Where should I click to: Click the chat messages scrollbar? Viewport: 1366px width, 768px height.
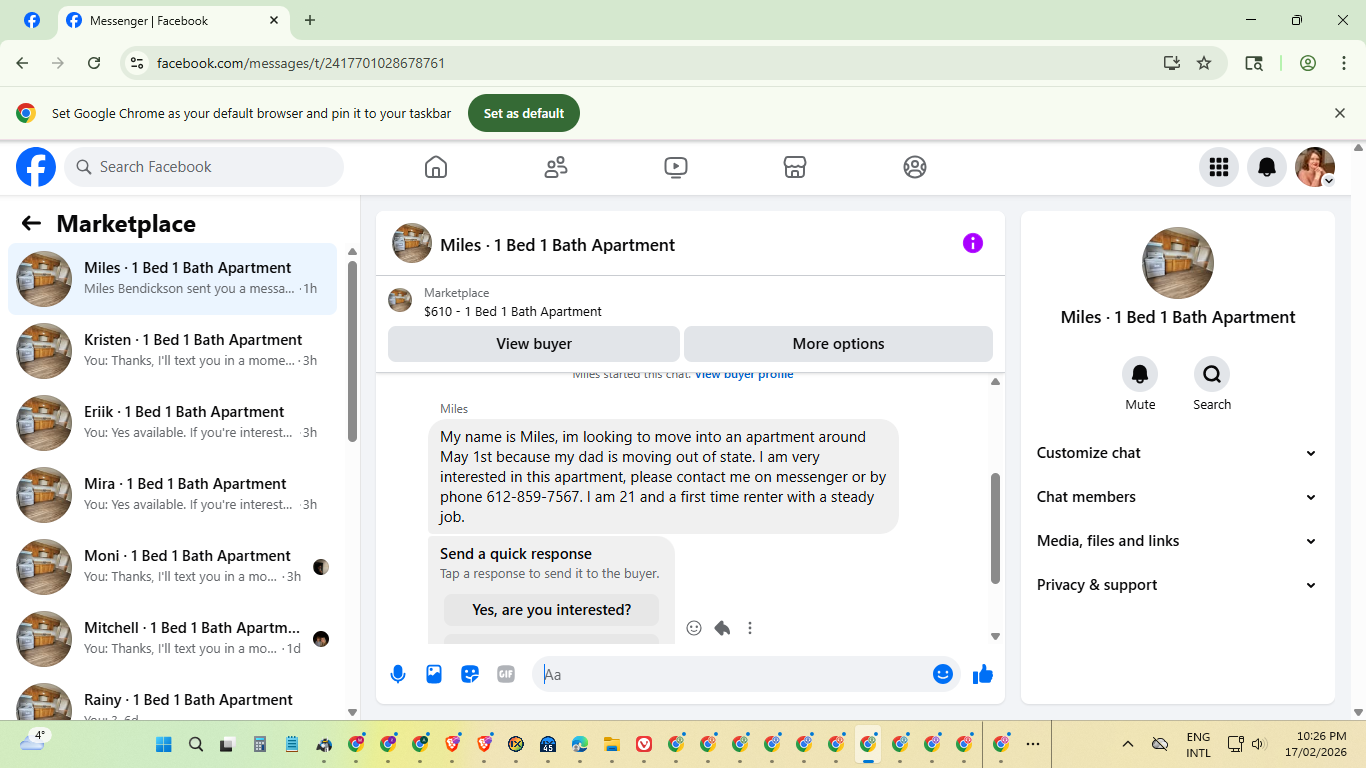click(995, 528)
